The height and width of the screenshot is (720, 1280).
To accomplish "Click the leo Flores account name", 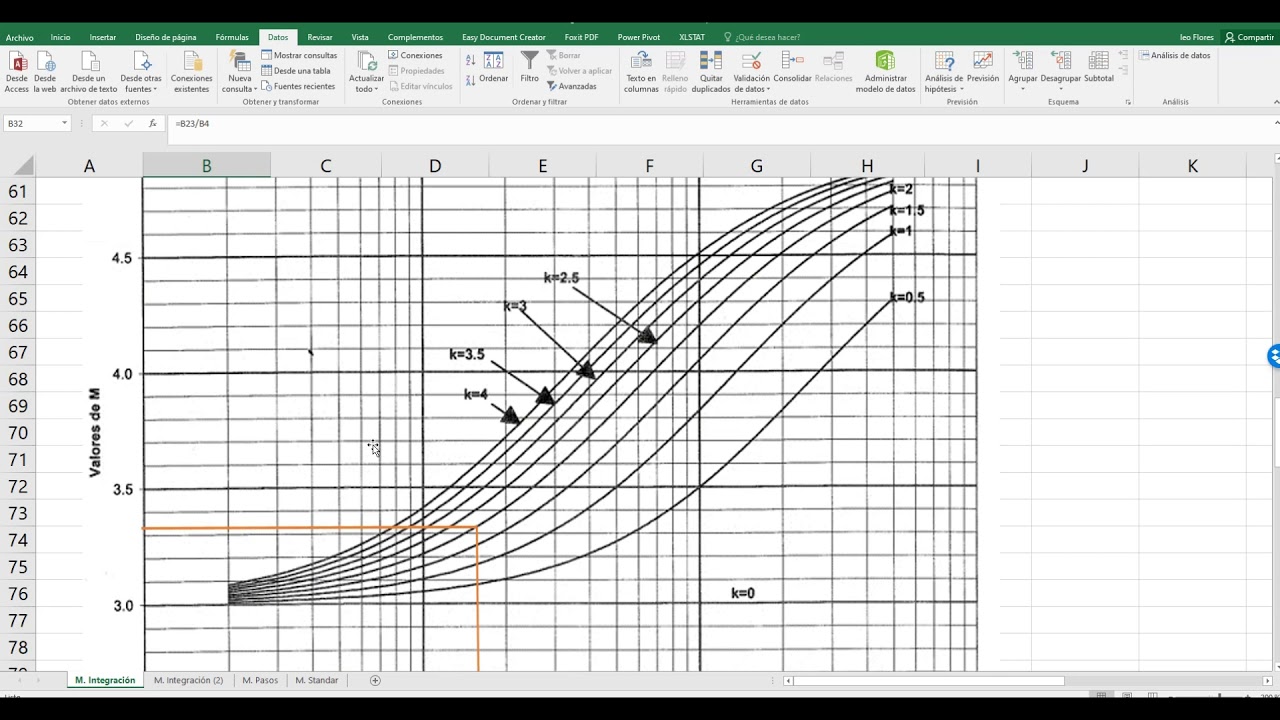I will (x=1196, y=37).
